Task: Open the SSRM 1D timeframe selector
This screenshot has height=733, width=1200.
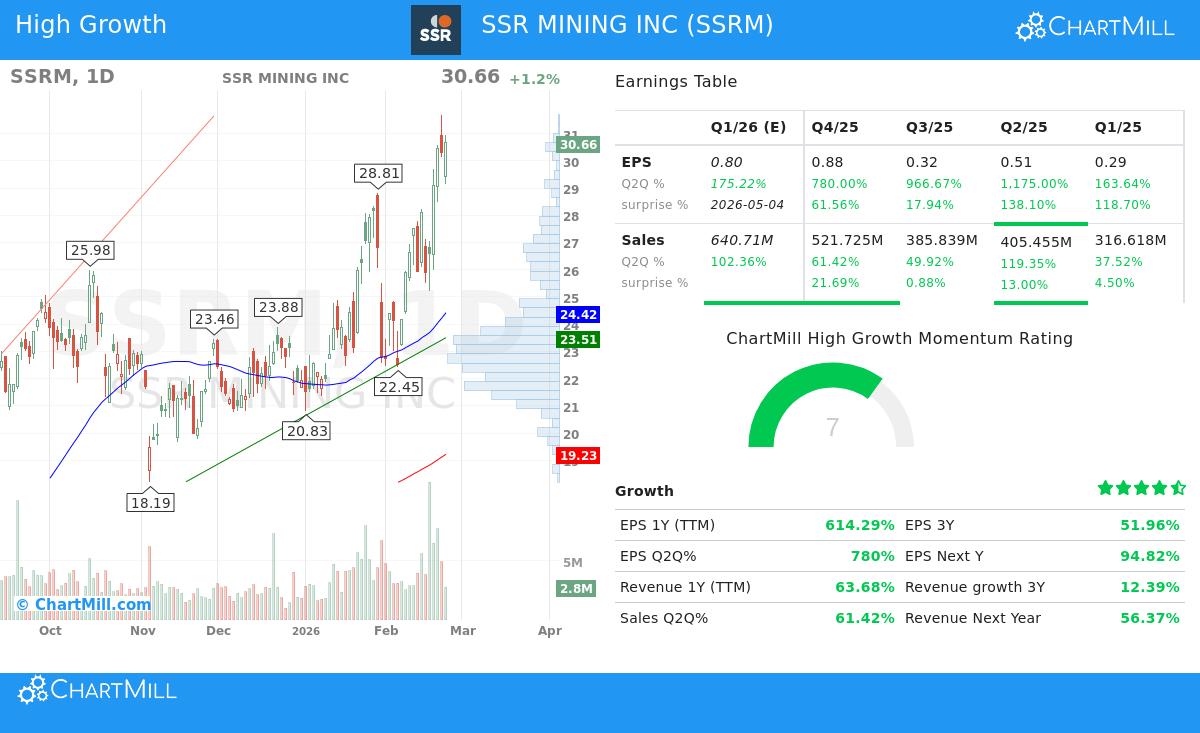Action: [x=62, y=76]
